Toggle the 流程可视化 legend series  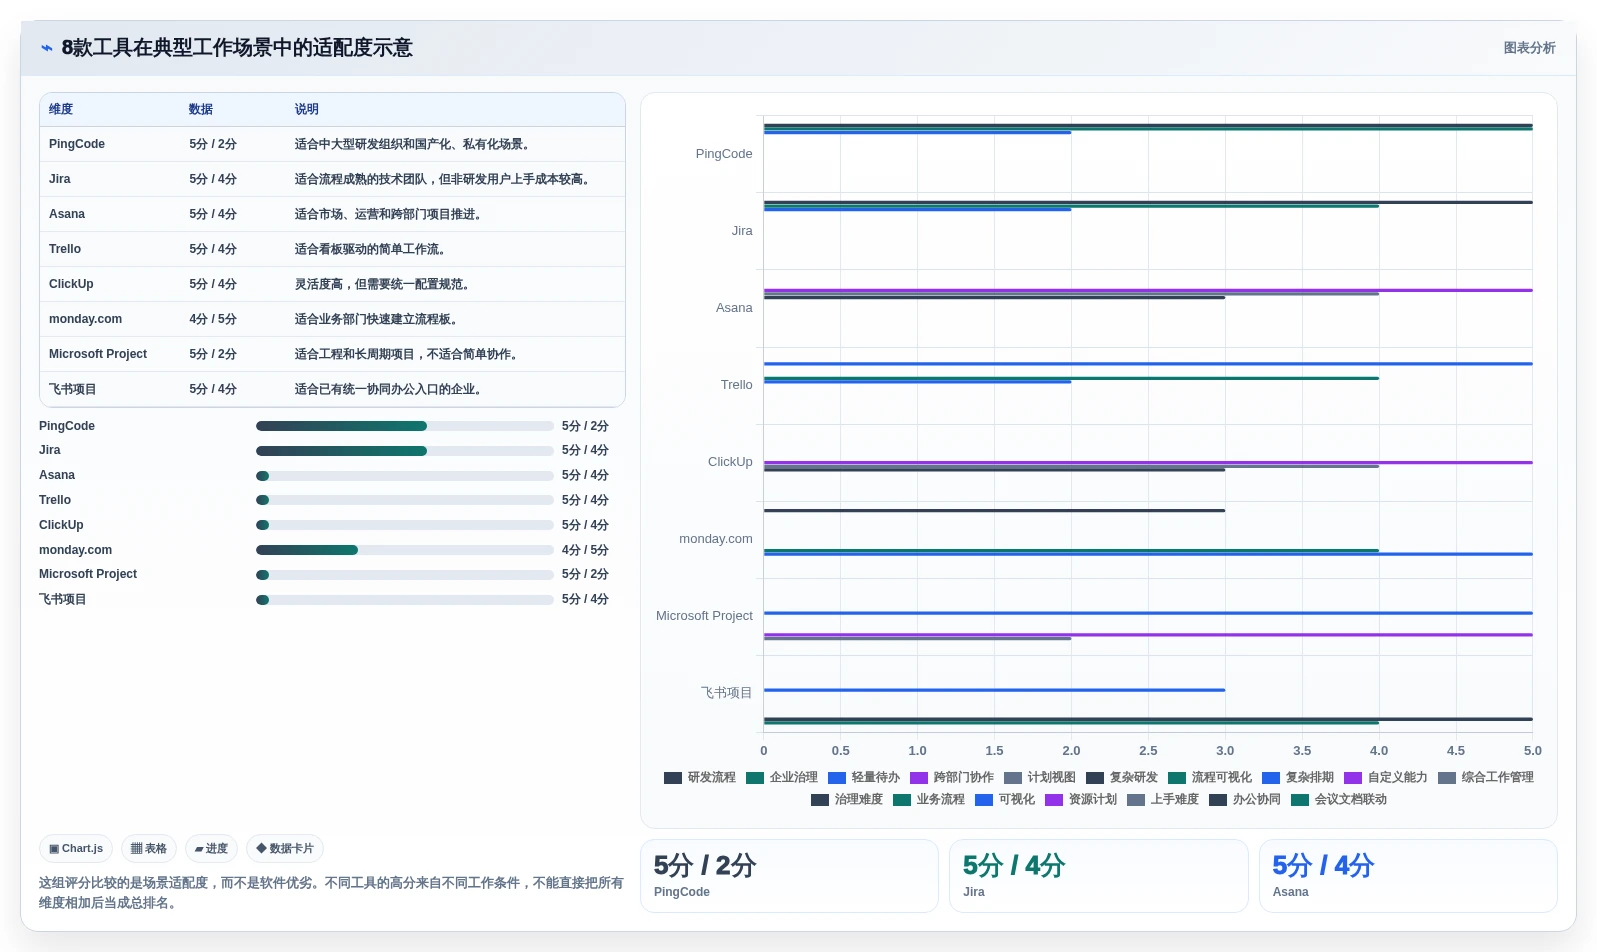point(1210,778)
